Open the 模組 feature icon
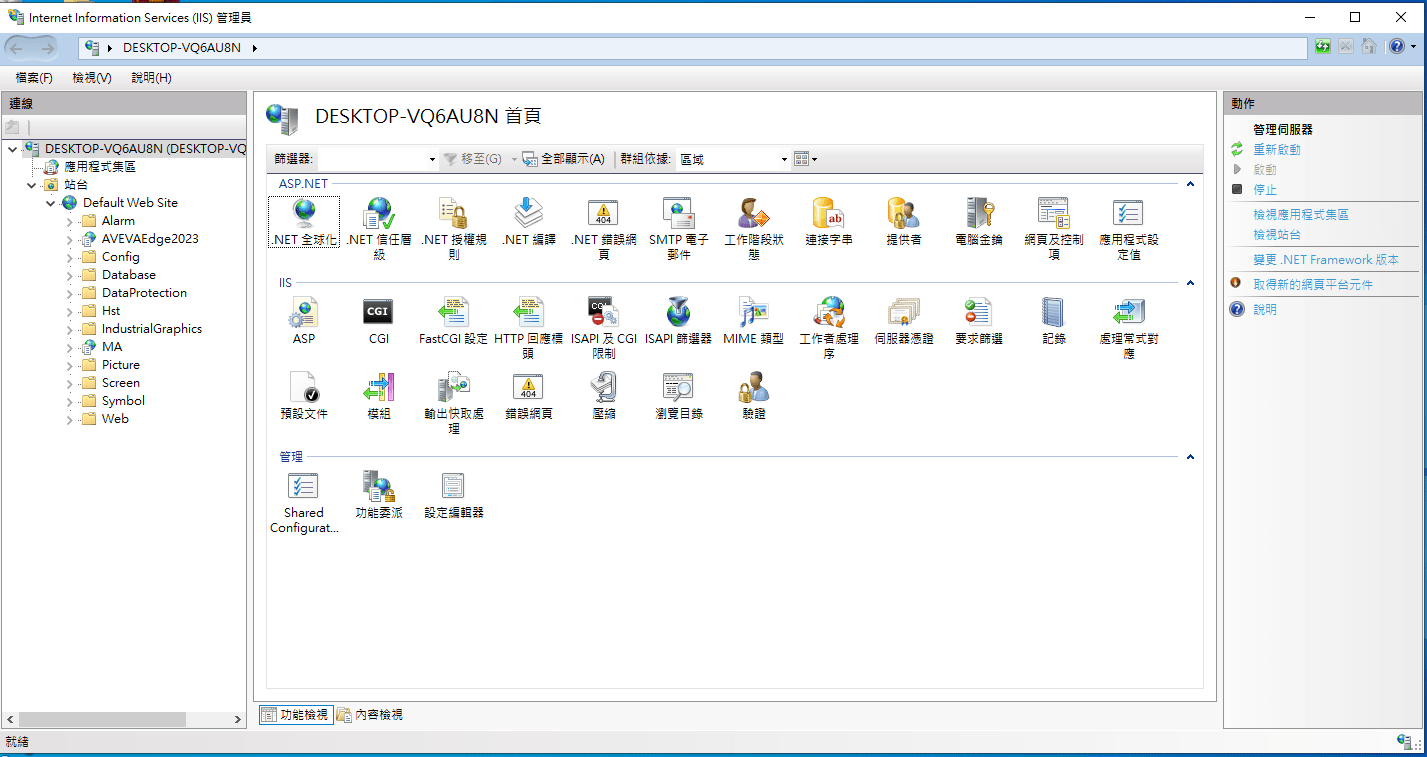Image resolution: width=1427 pixels, height=757 pixels. (x=379, y=395)
